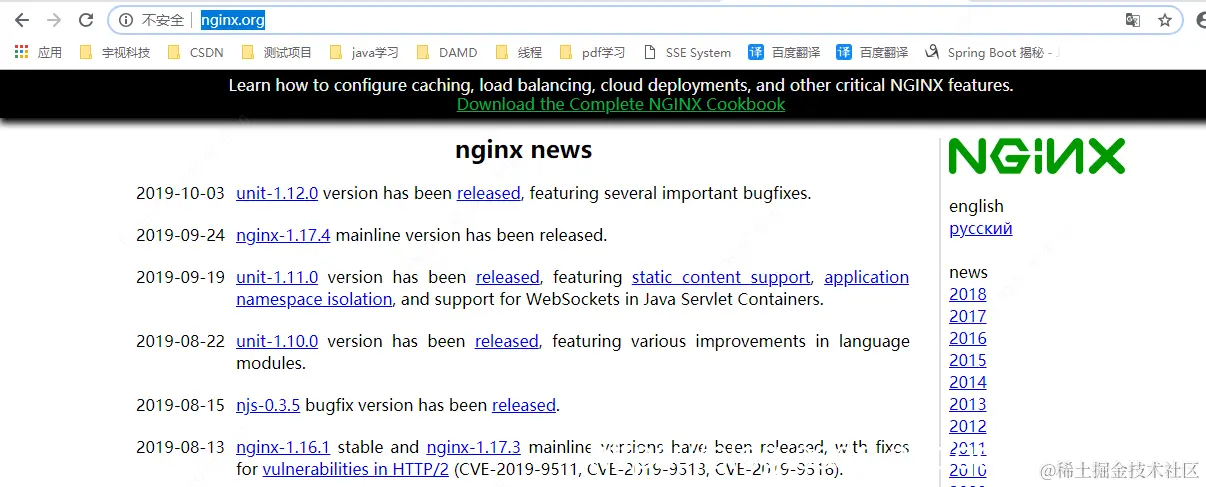The width and height of the screenshot is (1206, 487).
Task: Open the pdf学习 bookmark folder
Action: (592, 52)
